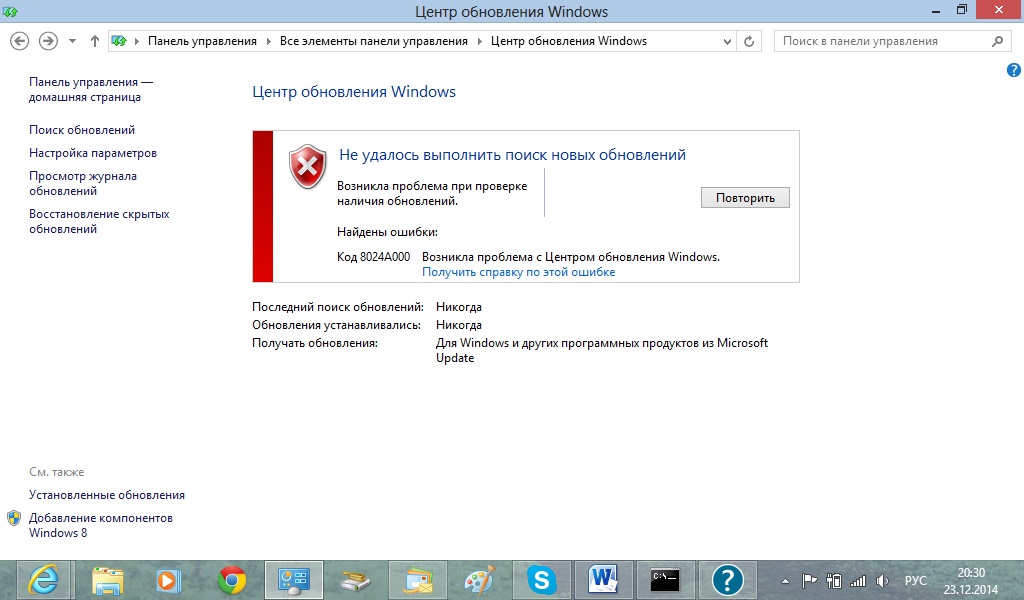Expand the arrow after Панель управления breadcrumb

pos(268,41)
